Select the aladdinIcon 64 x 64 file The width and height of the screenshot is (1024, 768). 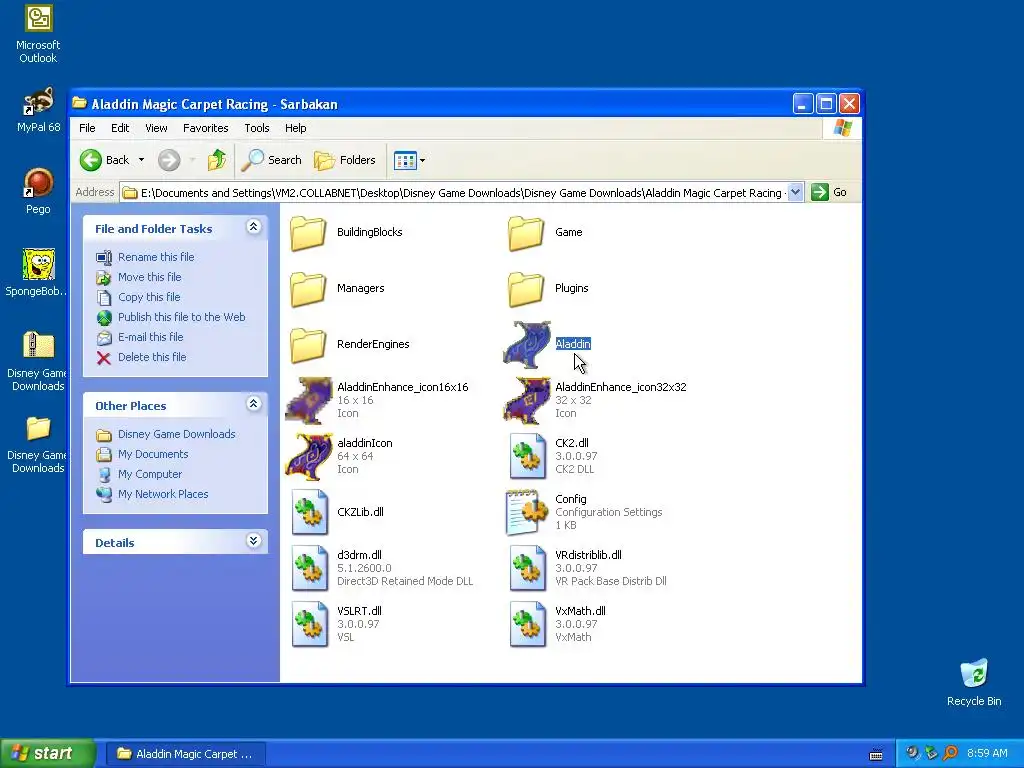[309, 456]
